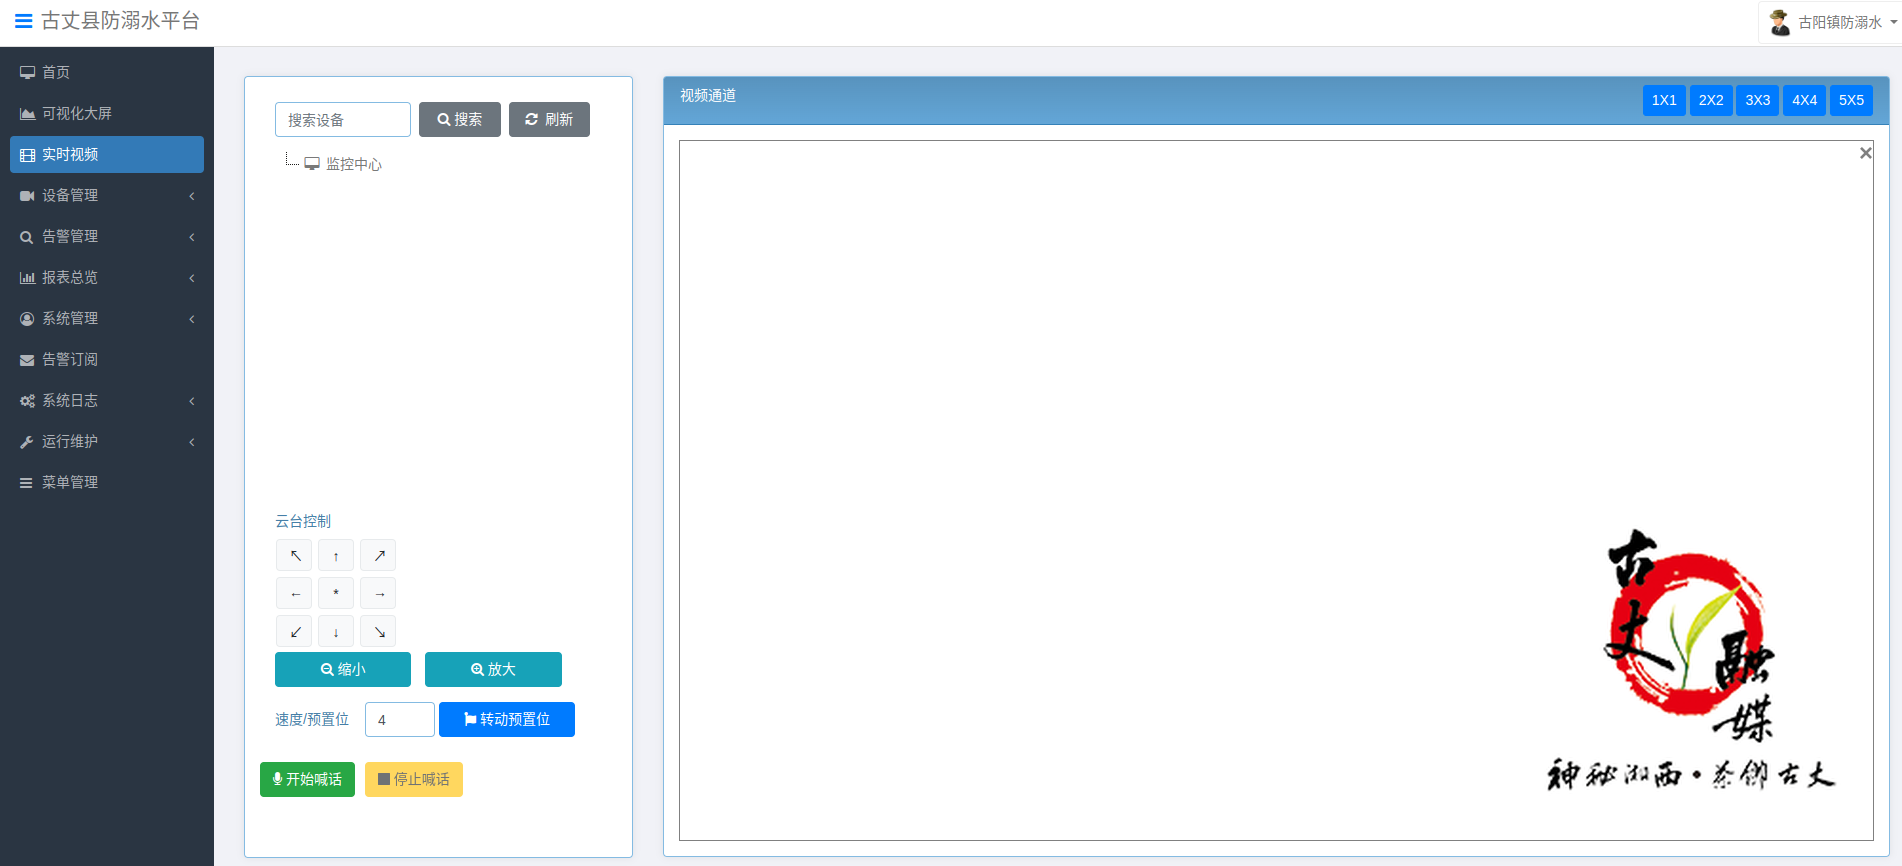Expand the 告警管理 sidebar submenu
Image resolution: width=1902 pixels, height=866 pixels.
tap(106, 237)
